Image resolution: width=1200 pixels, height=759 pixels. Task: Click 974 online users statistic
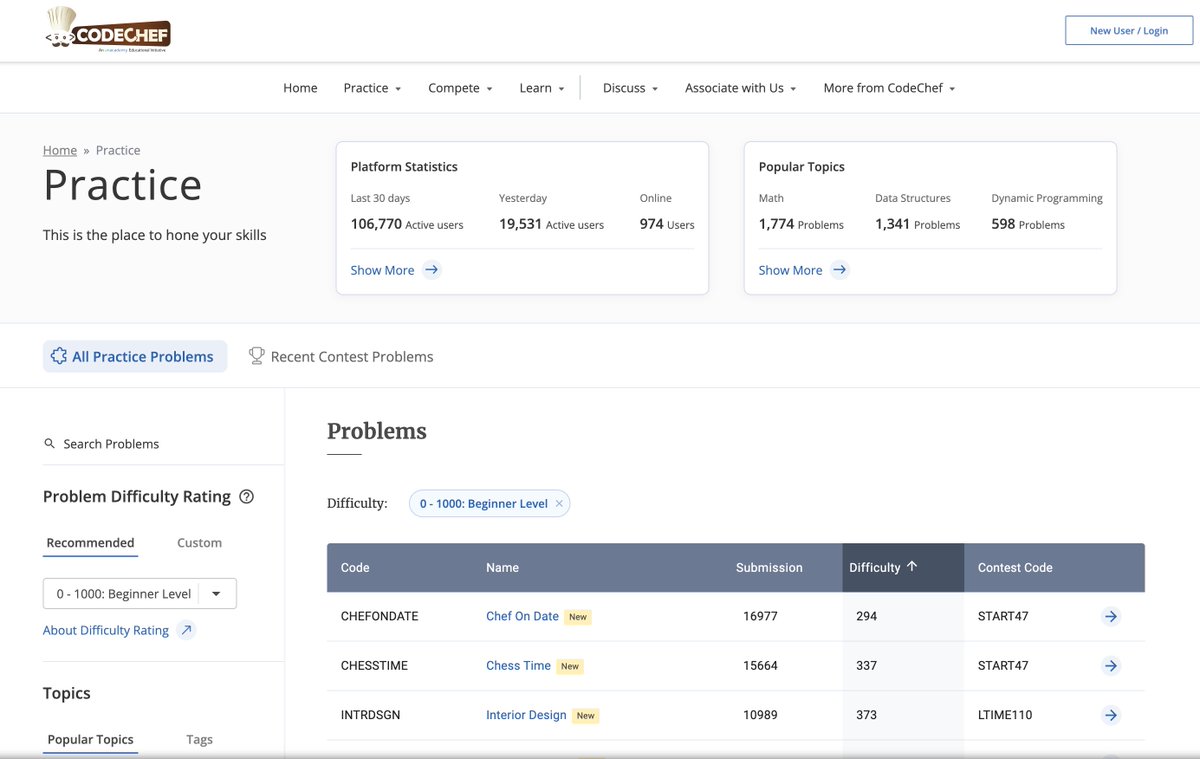click(x=667, y=224)
